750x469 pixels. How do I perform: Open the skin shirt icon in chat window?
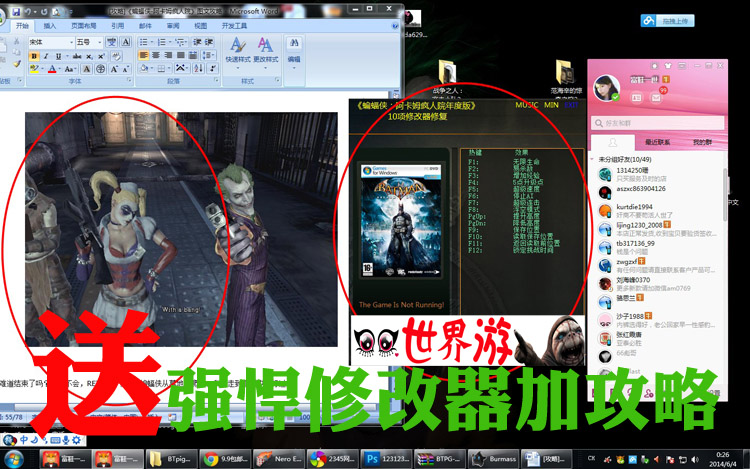(x=668, y=65)
